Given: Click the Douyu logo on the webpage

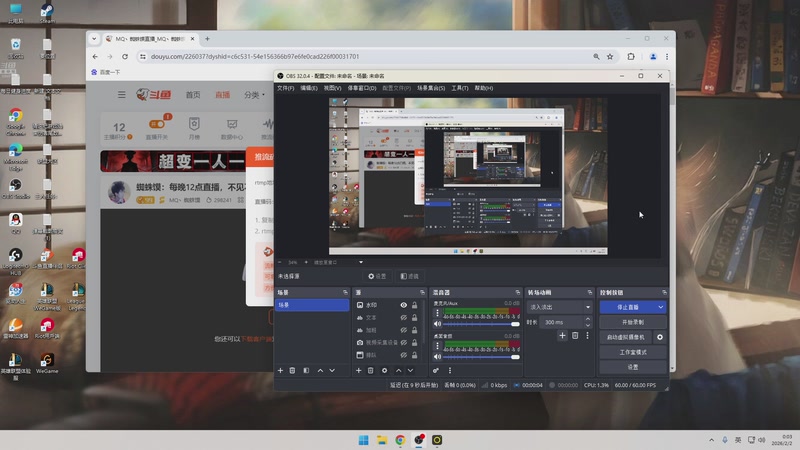Looking at the screenshot, I should point(154,94).
